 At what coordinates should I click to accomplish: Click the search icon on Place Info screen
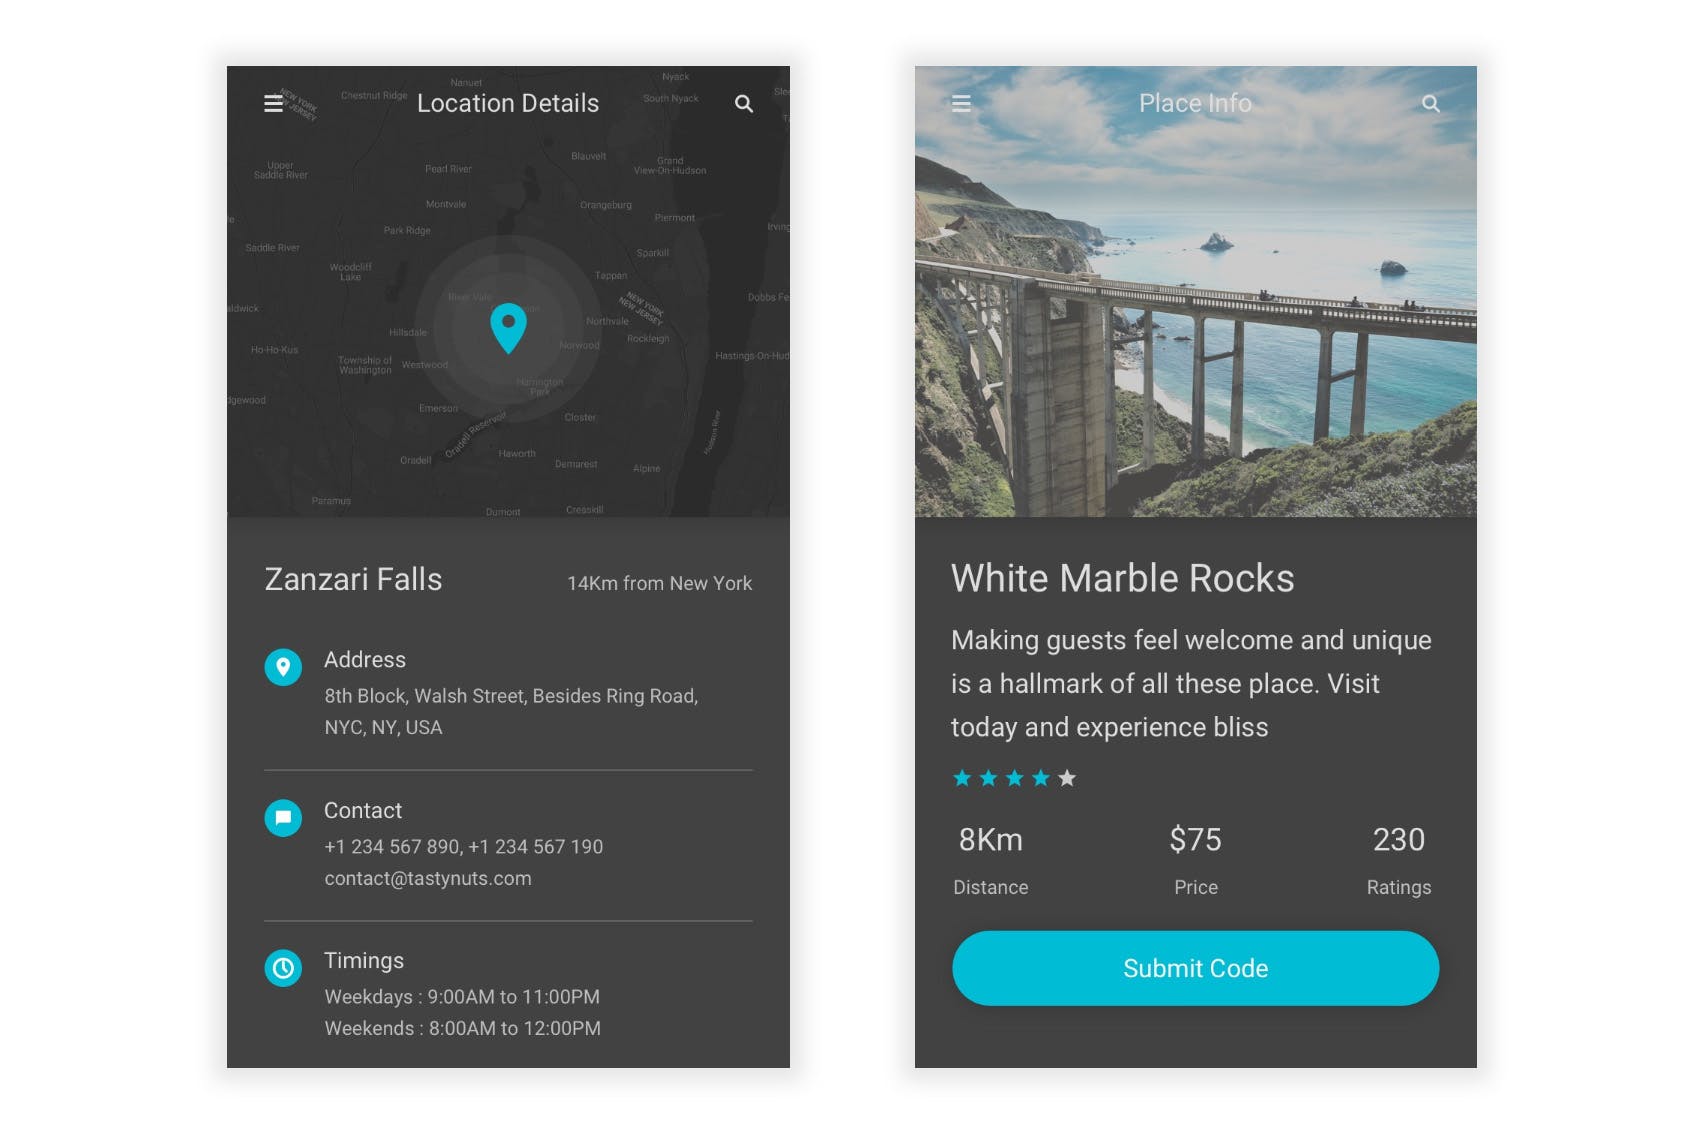coord(1431,103)
